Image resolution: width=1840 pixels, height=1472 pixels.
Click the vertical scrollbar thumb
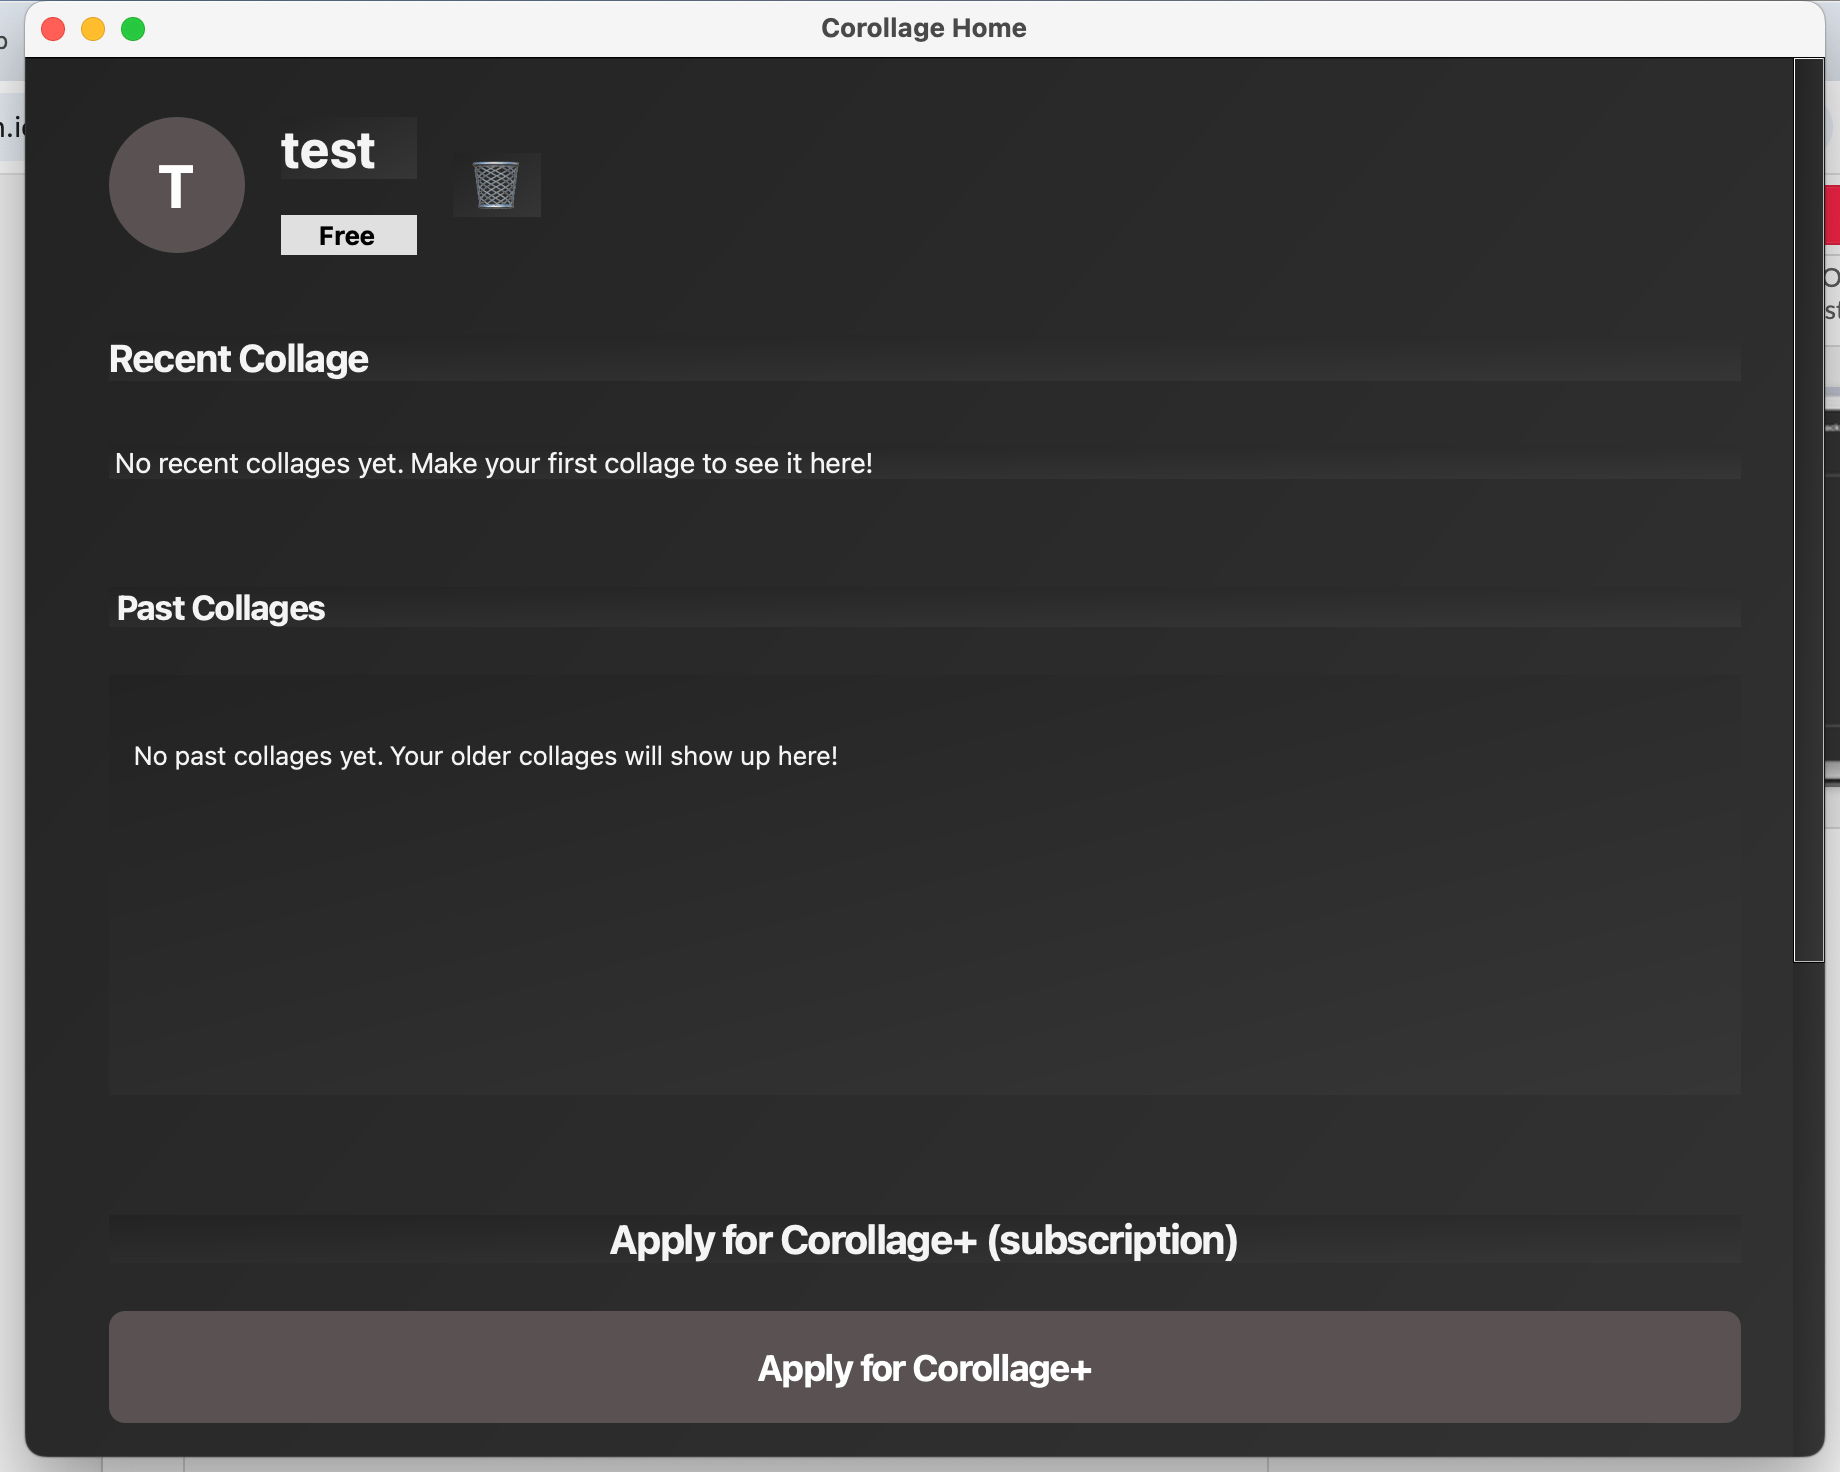(1809, 510)
